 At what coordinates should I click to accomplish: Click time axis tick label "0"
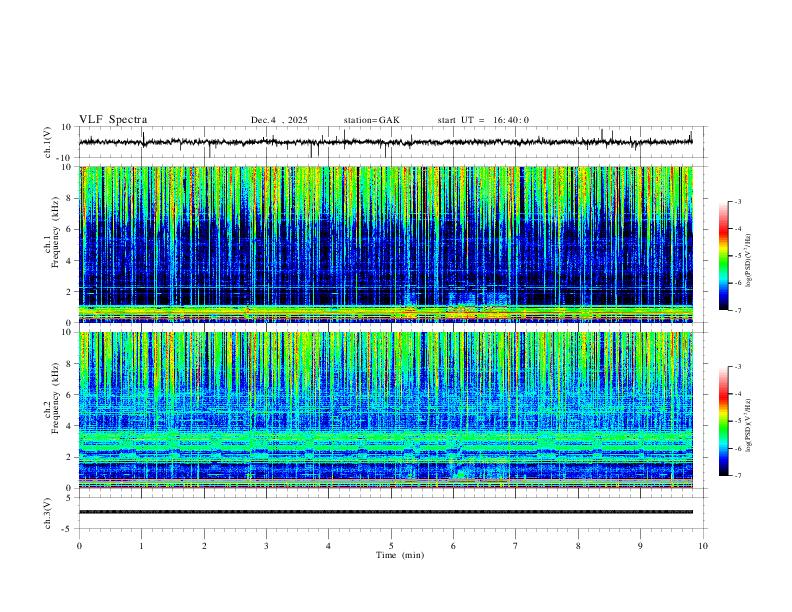(79, 546)
